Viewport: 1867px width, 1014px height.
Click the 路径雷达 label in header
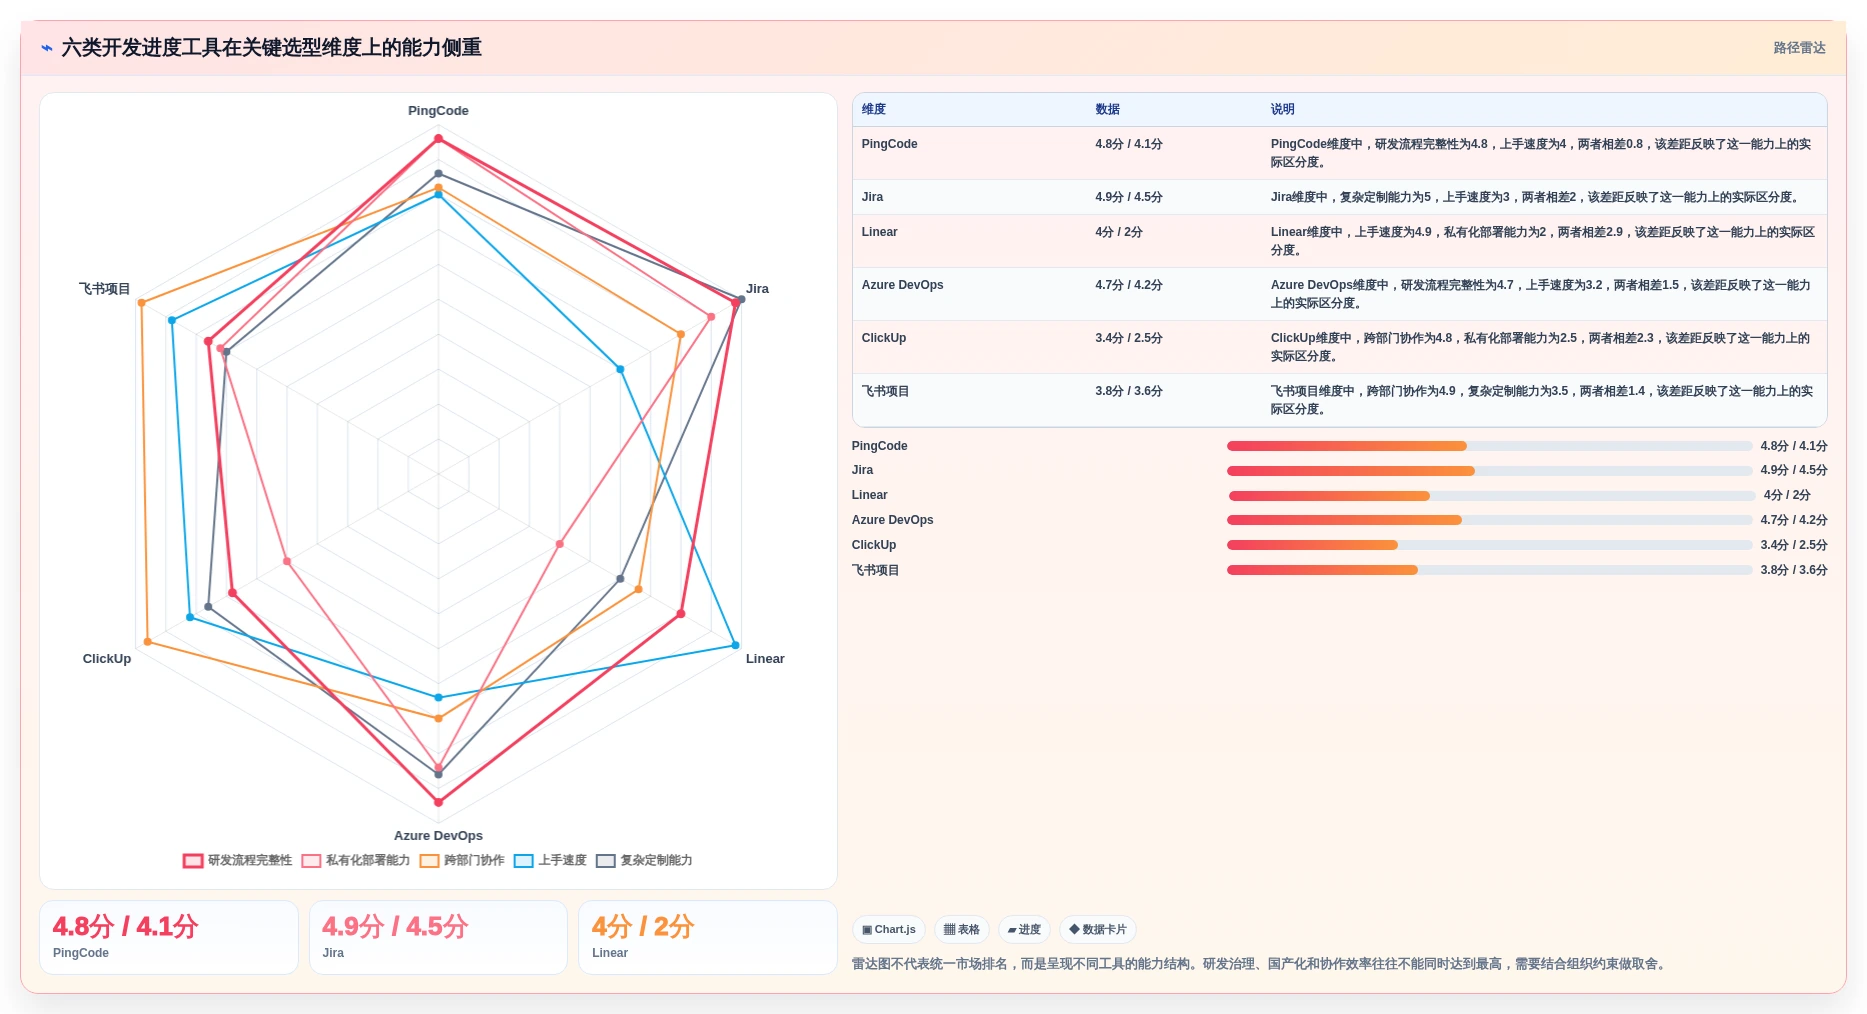(x=1799, y=48)
